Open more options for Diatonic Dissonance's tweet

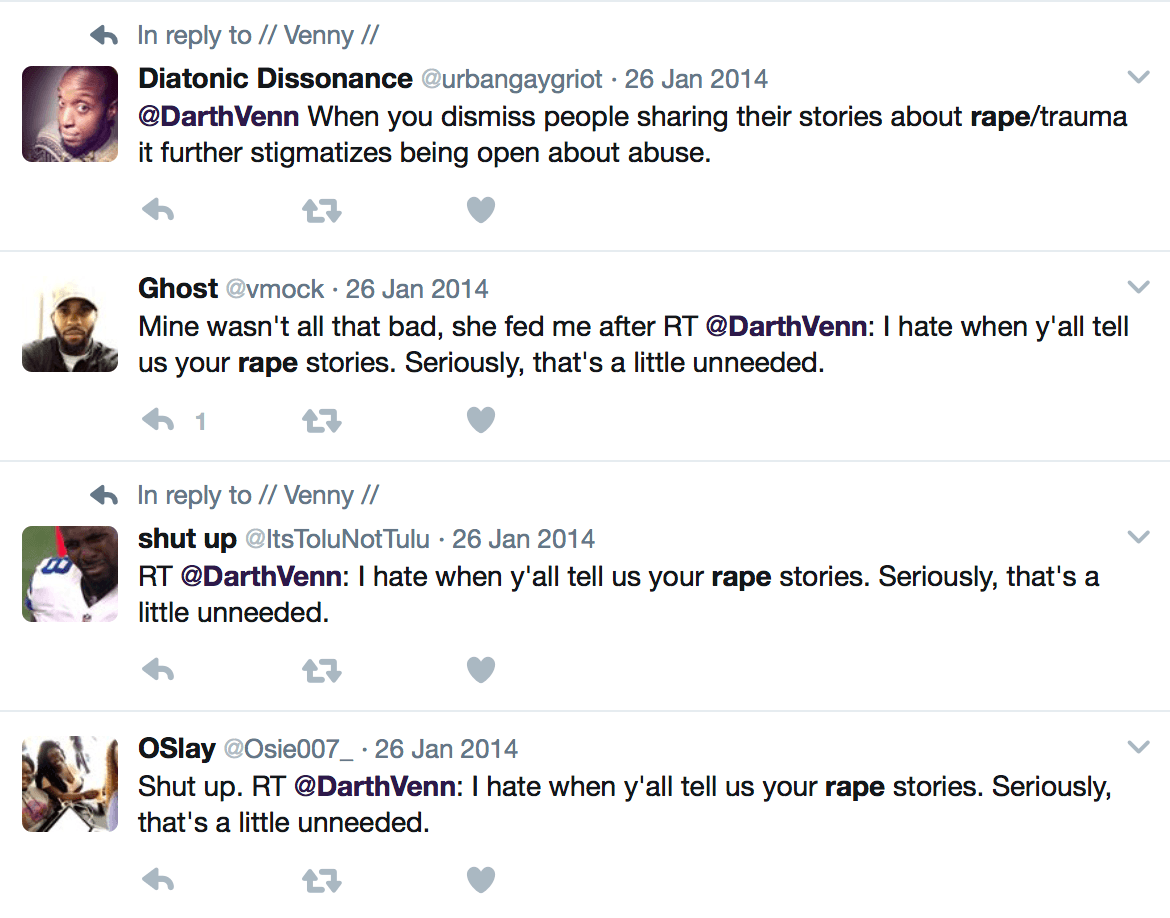pyautogui.click(x=1138, y=77)
